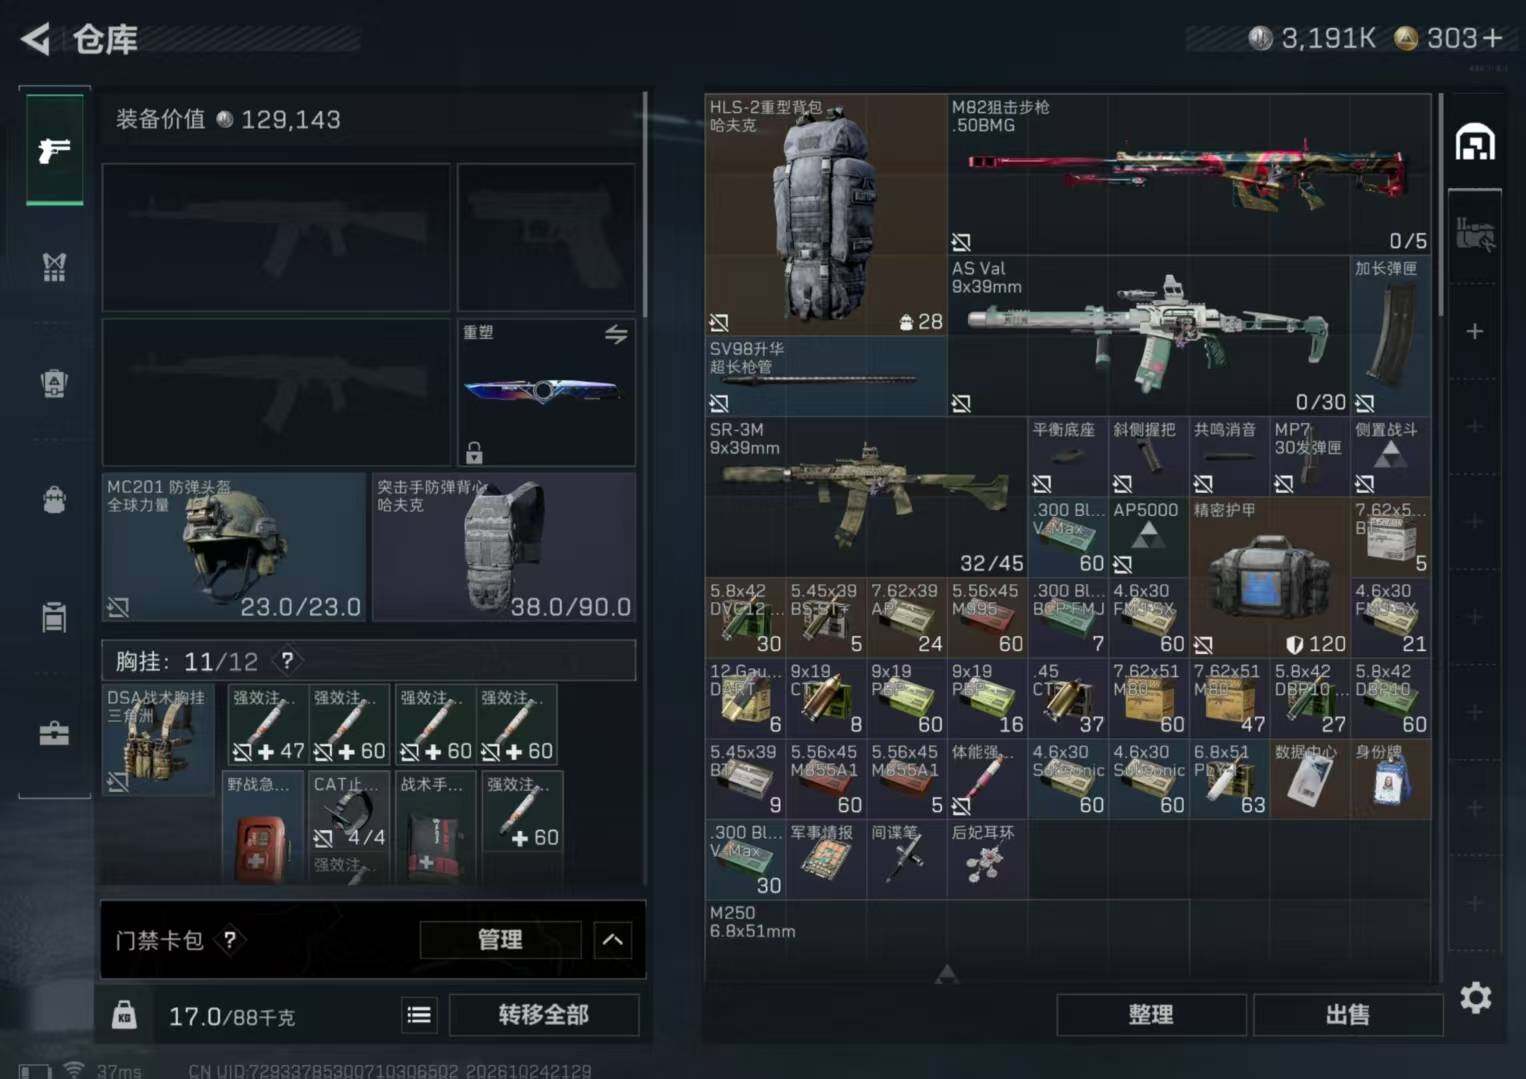This screenshot has height=1079, width=1526.
Task: Add currency with the plus beside 303
Action: [x=1493, y=38]
